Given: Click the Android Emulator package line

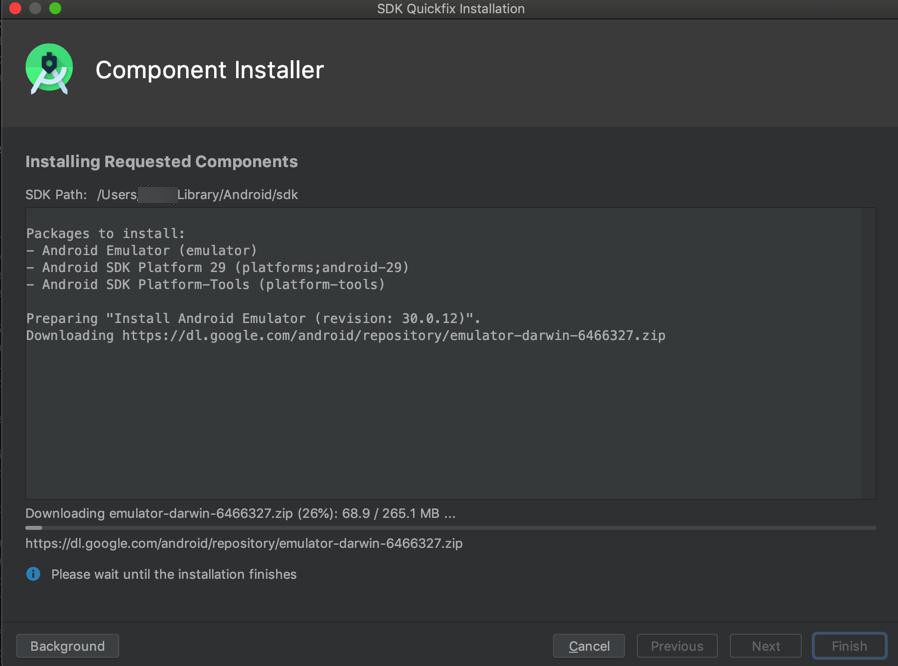Looking at the screenshot, I should point(142,250).
